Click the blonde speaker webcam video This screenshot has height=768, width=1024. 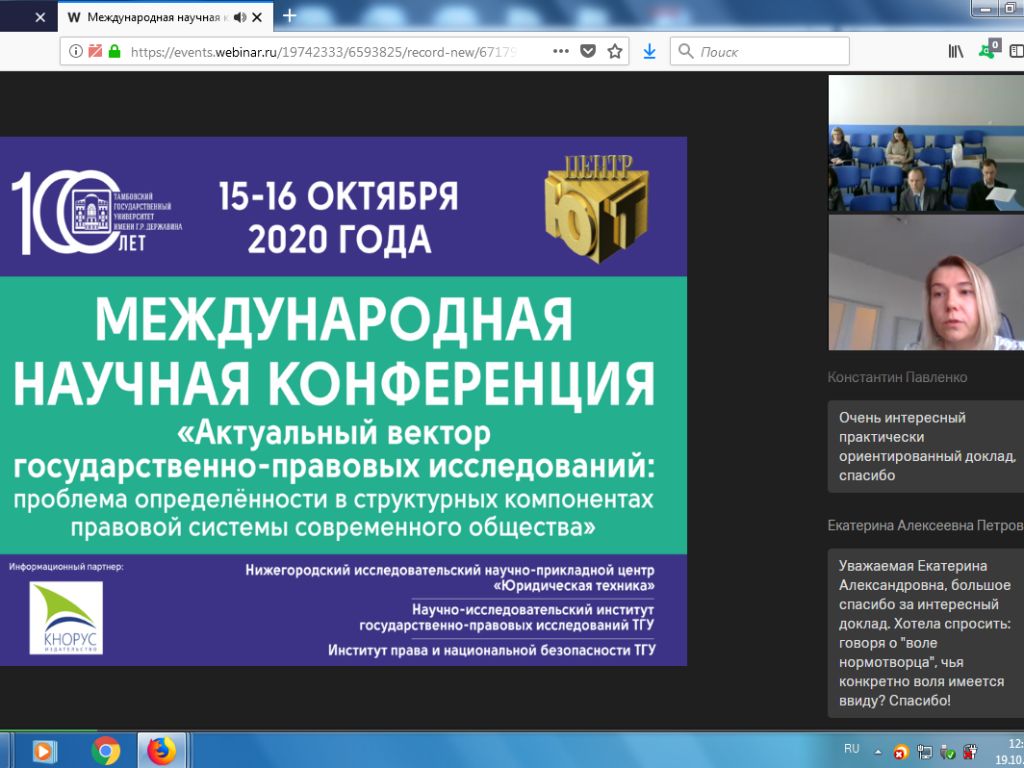(926, 283)
